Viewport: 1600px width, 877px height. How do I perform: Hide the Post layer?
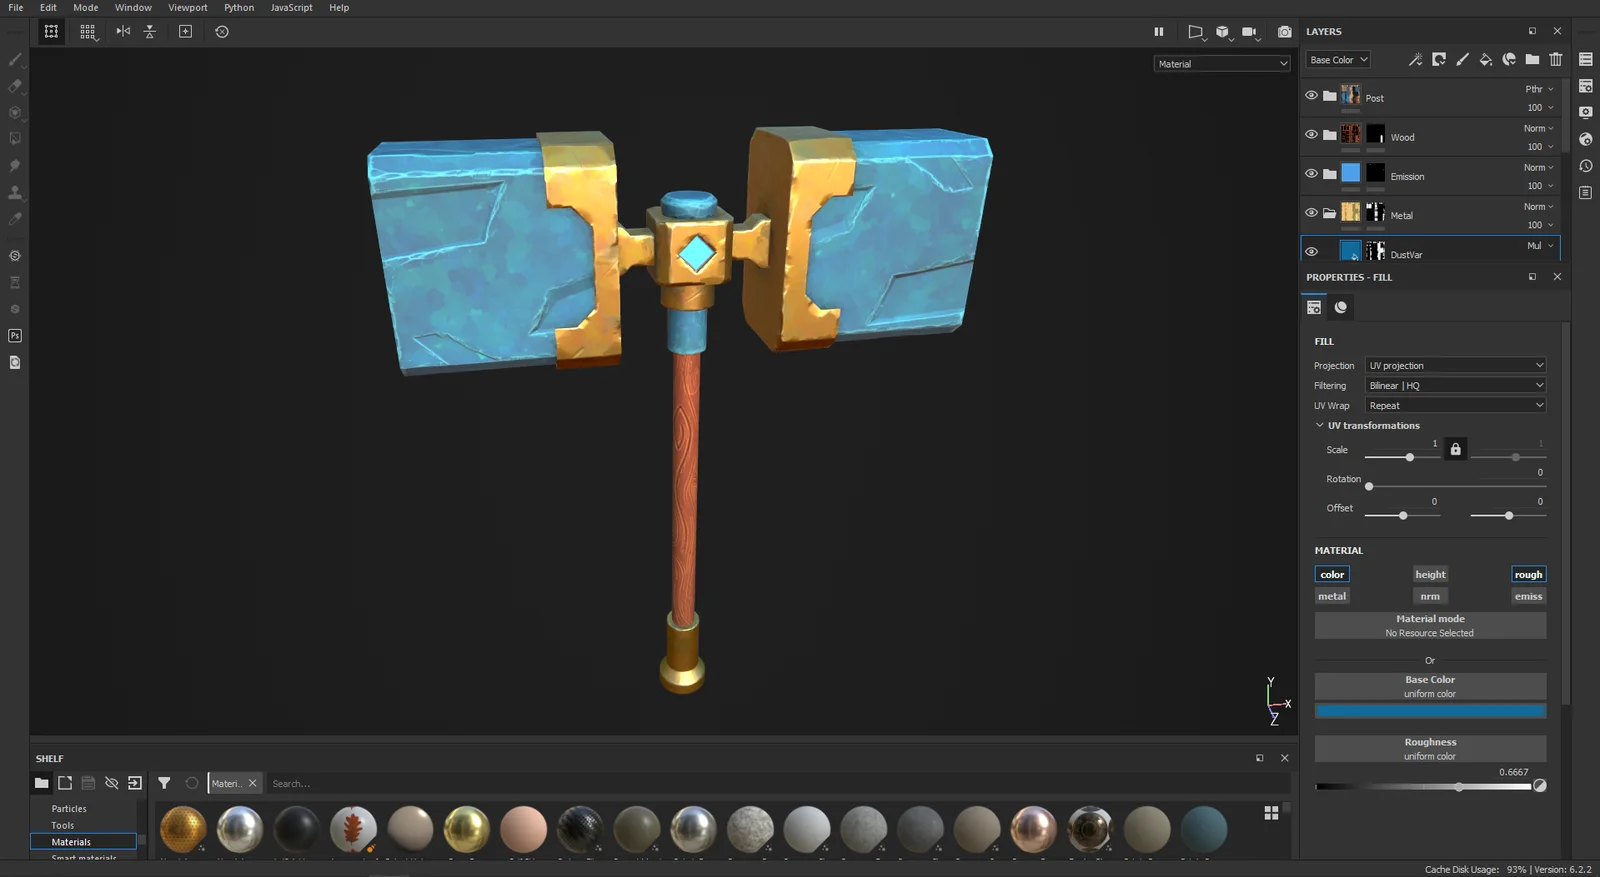tap(1311, 95)
